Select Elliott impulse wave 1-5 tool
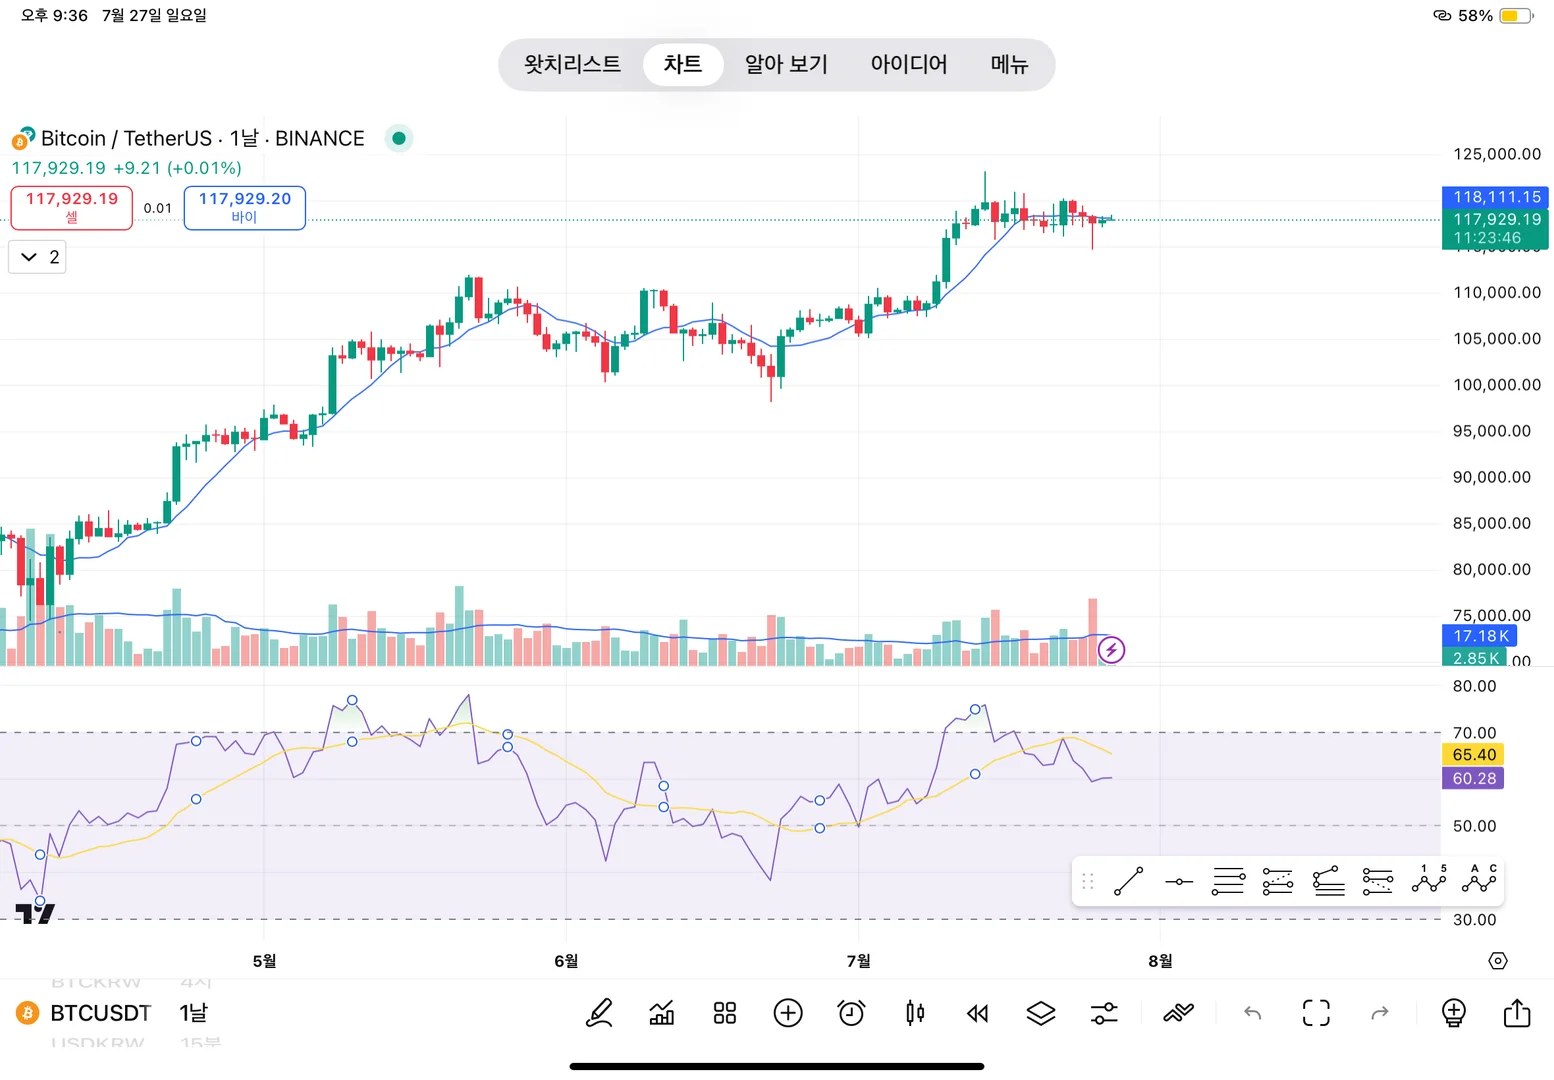Viewport: 1554px width, 1080px height. (1429, 880)
